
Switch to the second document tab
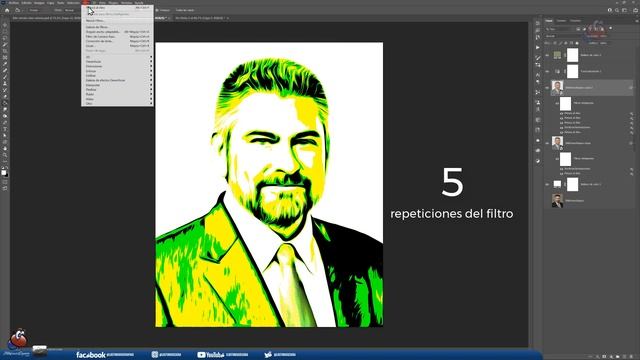point(200,18)
